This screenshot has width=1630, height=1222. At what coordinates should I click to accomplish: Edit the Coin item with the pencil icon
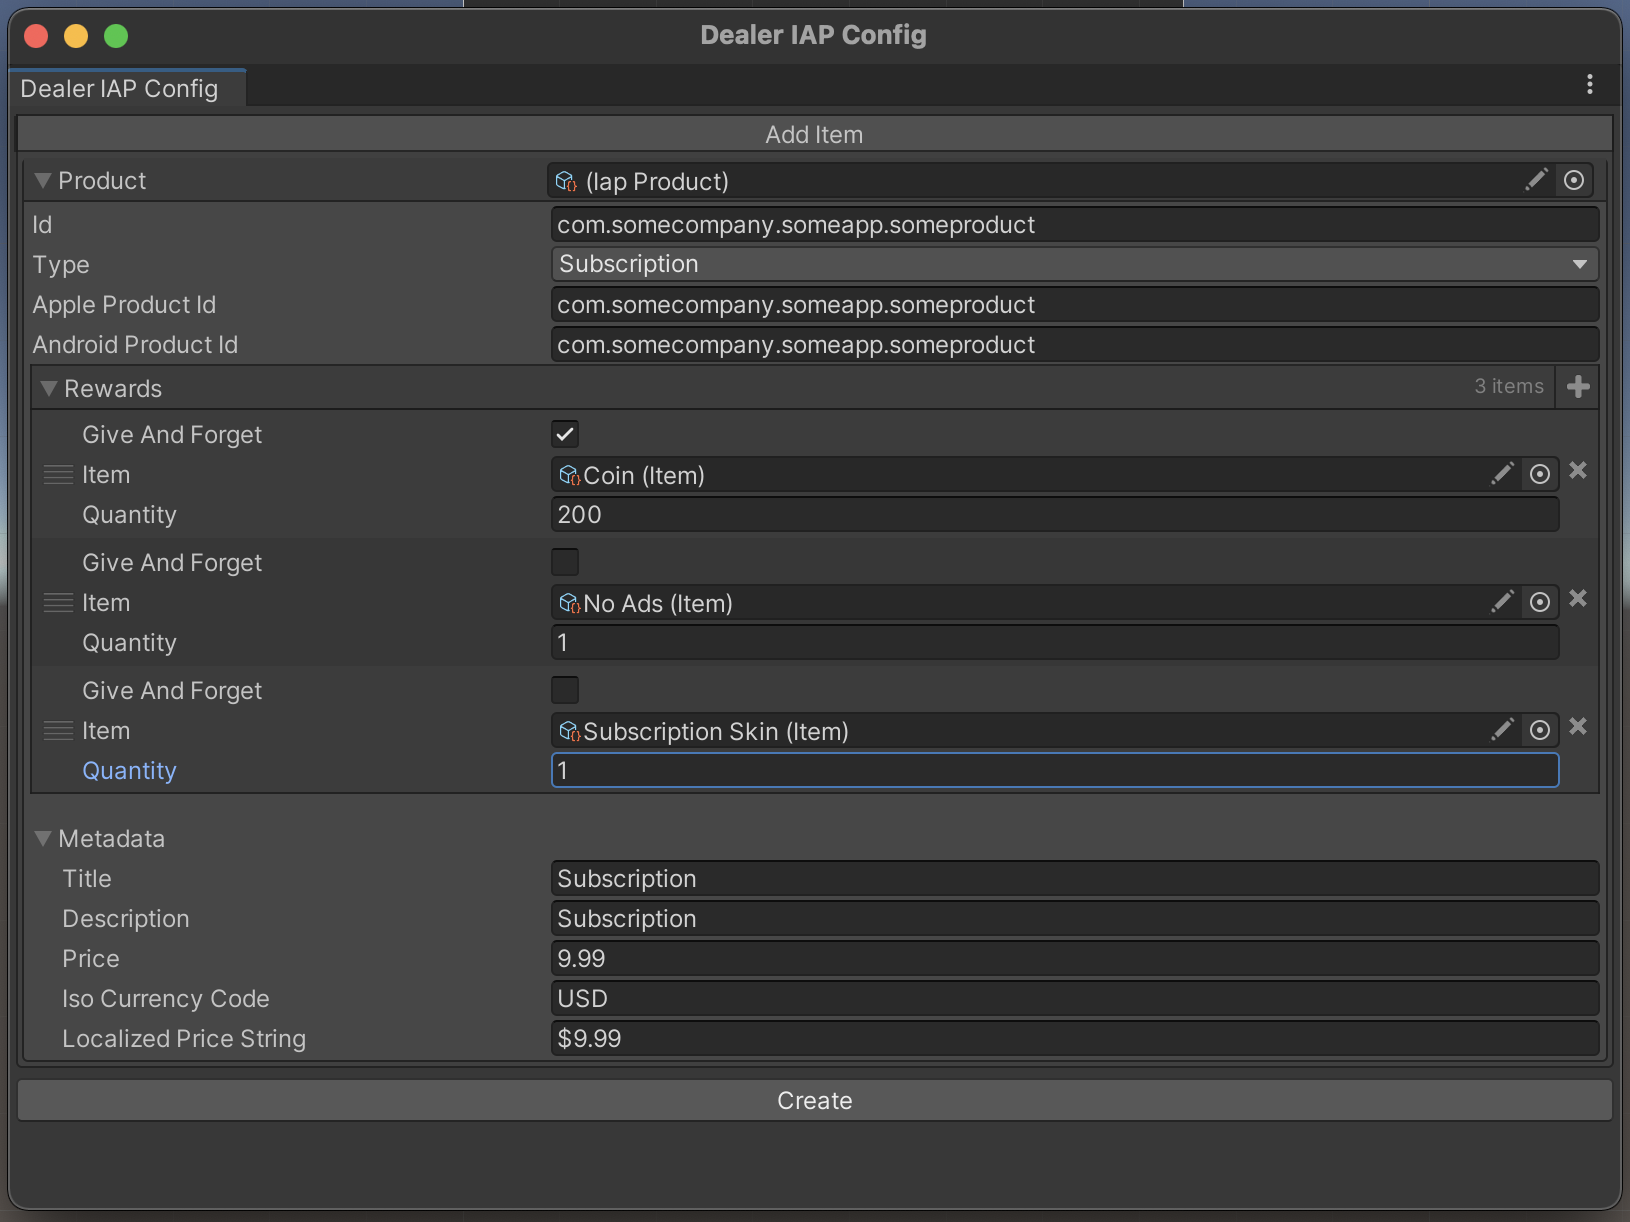1502,474
